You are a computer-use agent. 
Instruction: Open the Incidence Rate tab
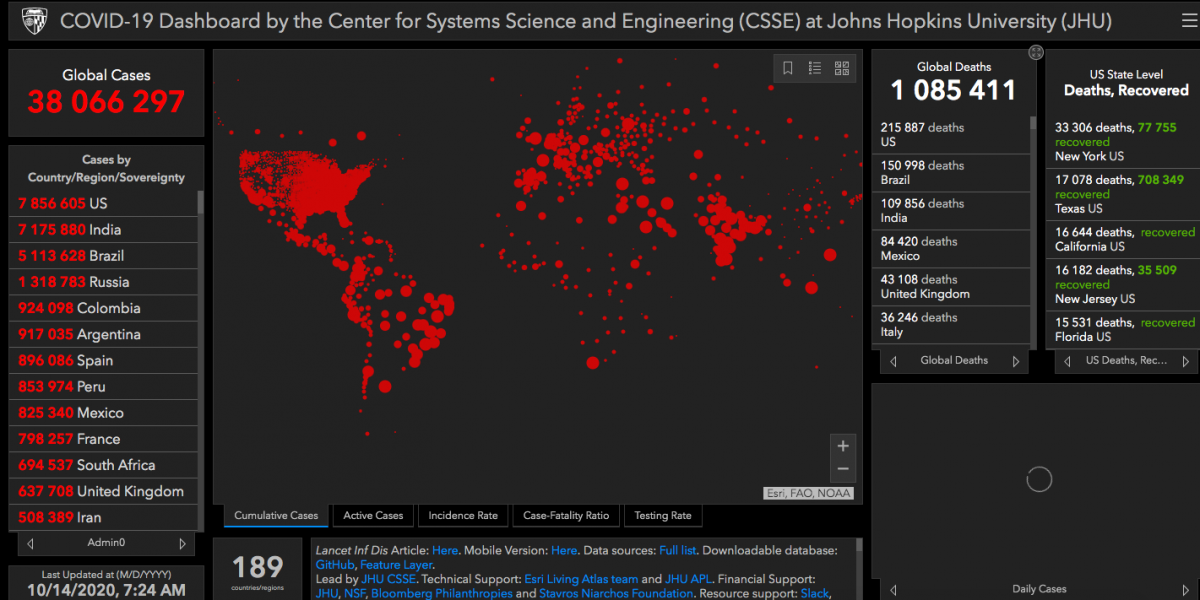click(463, 516)
